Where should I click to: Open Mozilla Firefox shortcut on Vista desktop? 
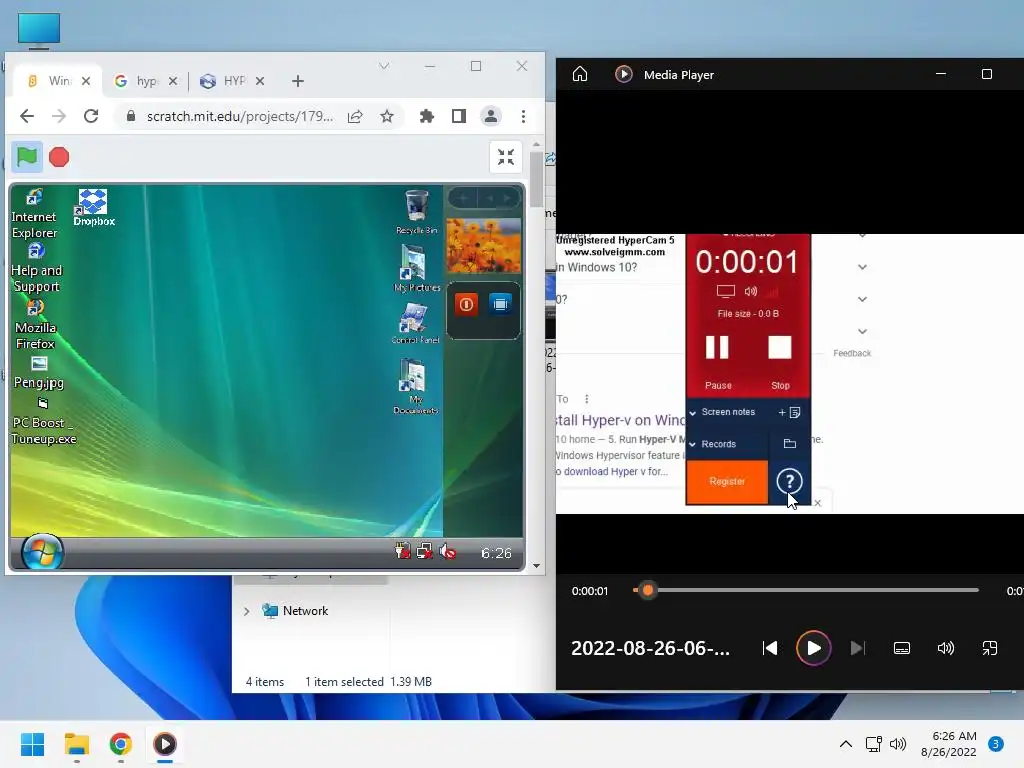pyautogui.click(x=35, y=325)
